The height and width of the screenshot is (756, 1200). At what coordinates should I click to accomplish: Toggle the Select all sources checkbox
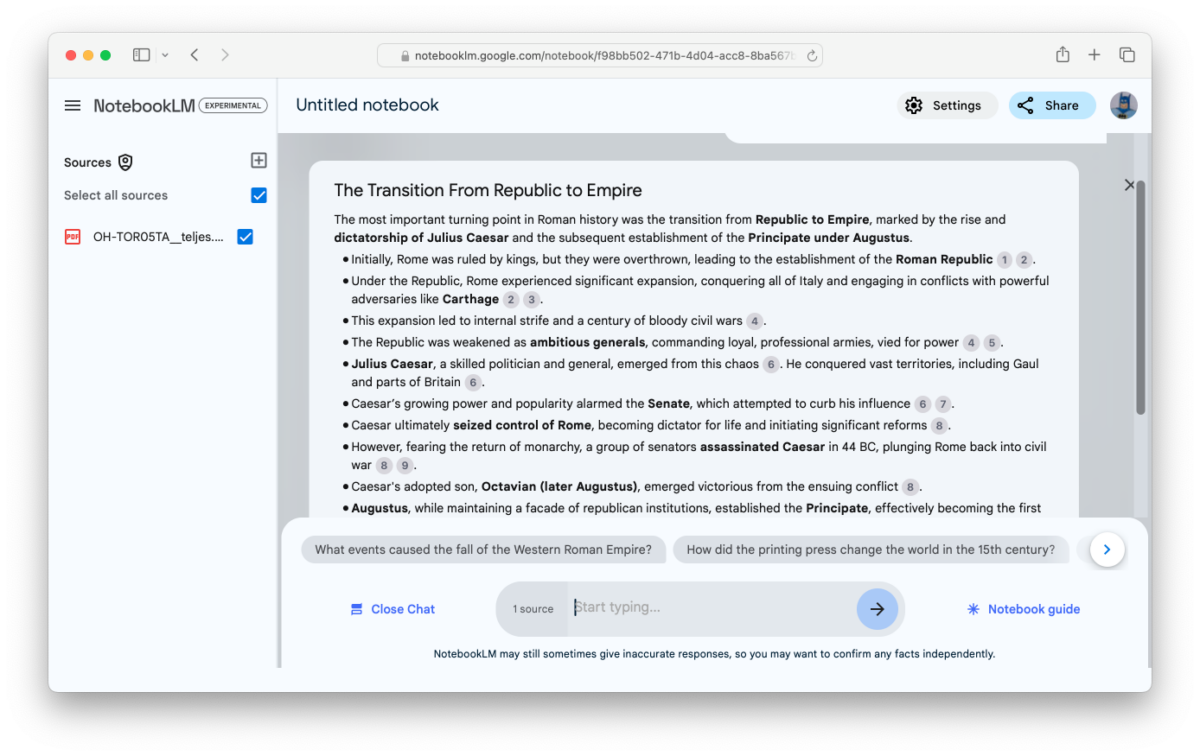pyautogui.click(x=259, y=195)
